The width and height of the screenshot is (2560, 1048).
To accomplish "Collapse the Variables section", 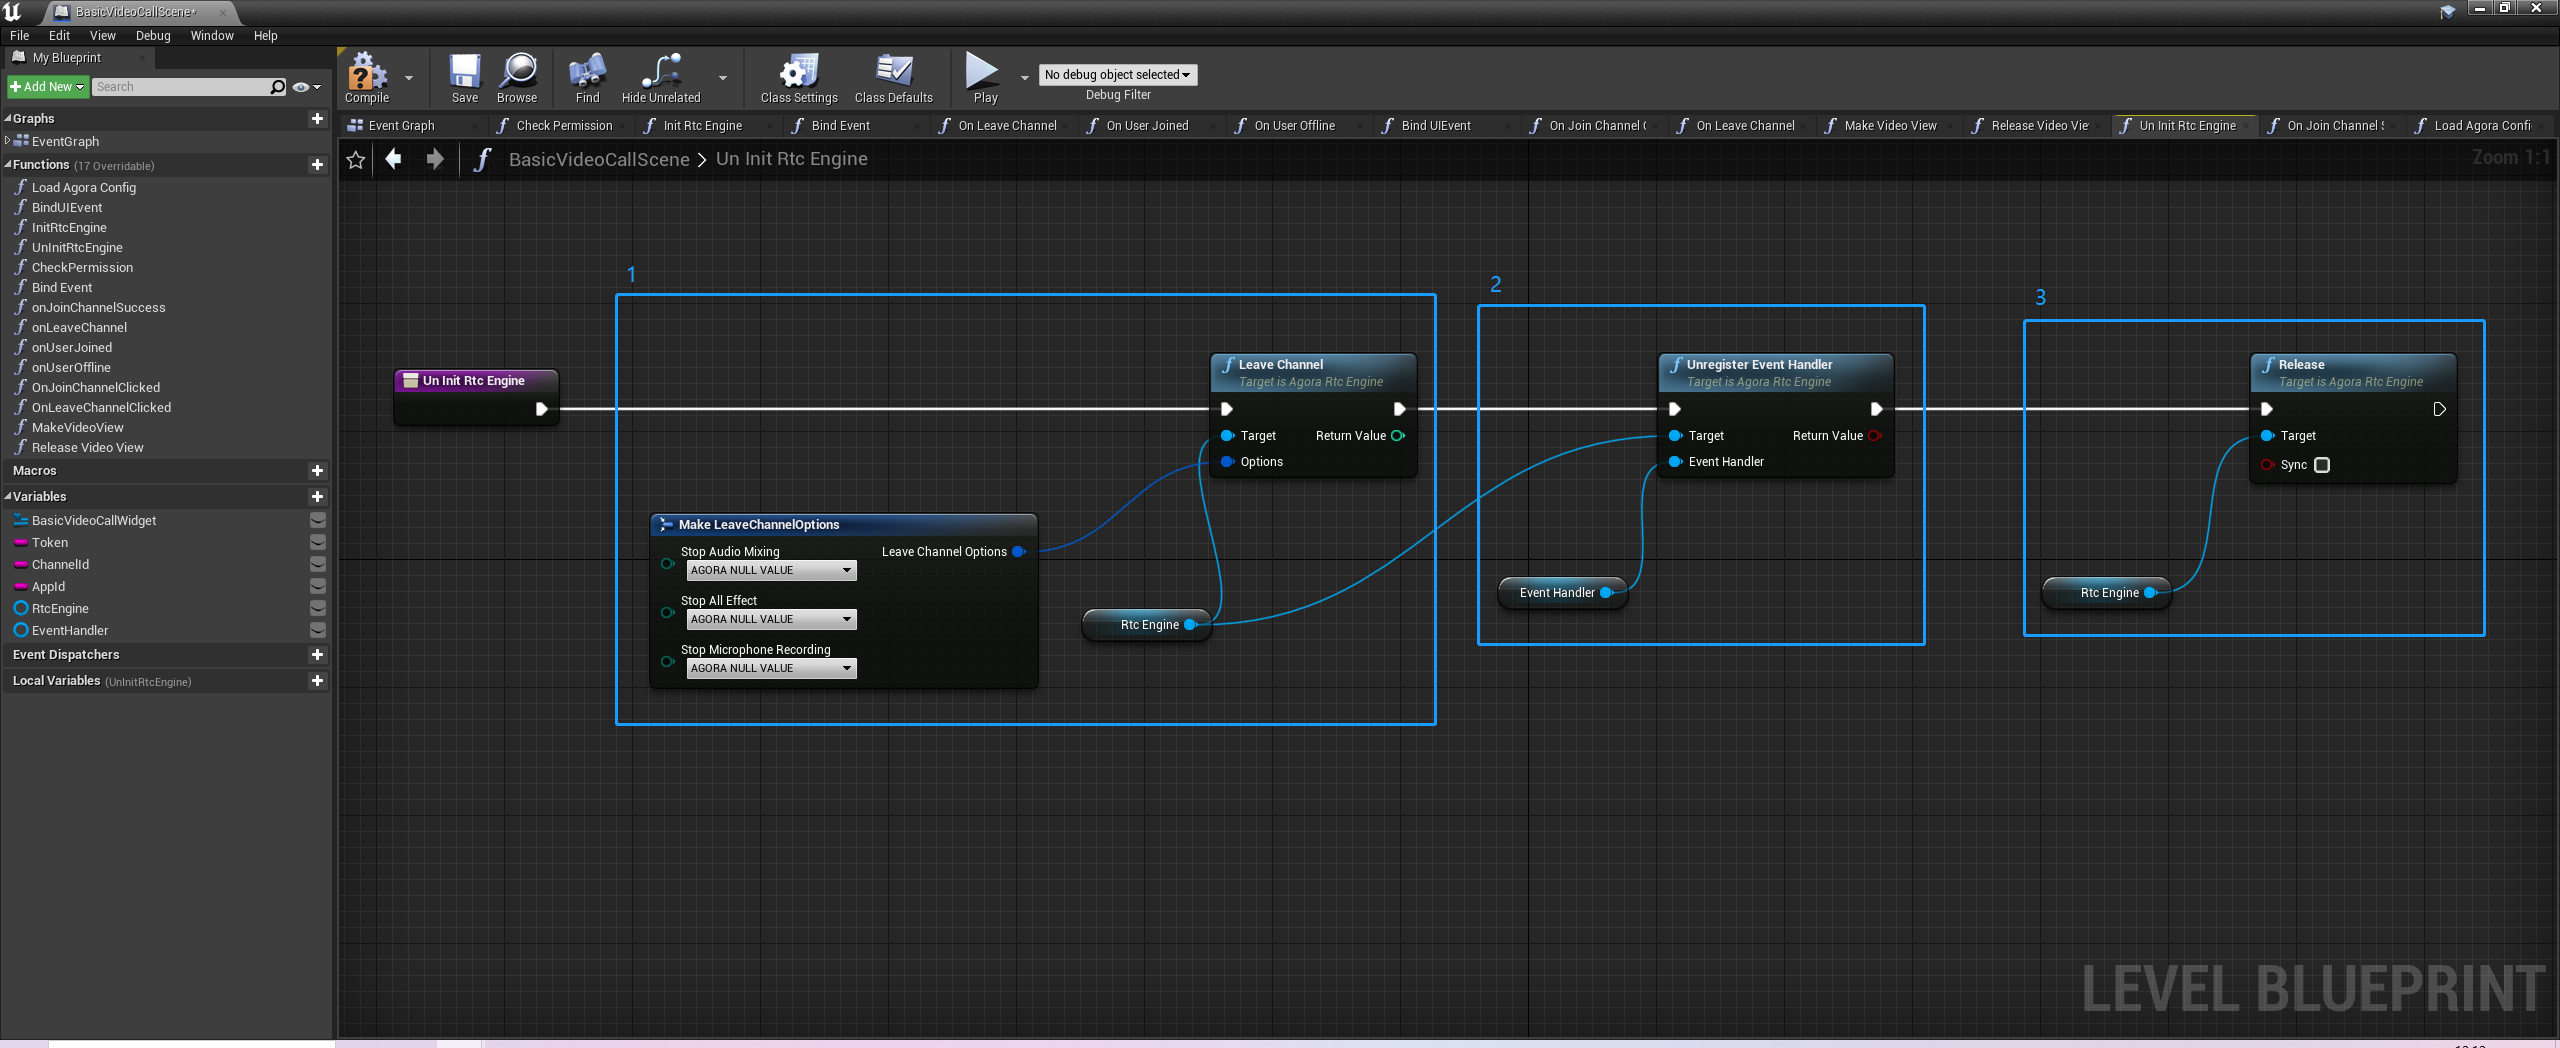I will 8,496.
